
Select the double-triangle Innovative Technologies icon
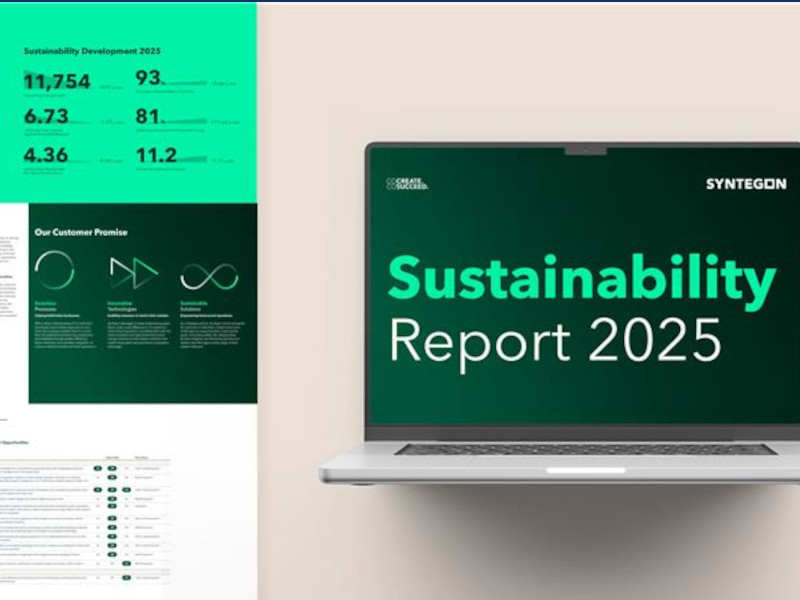pos(134,272)
